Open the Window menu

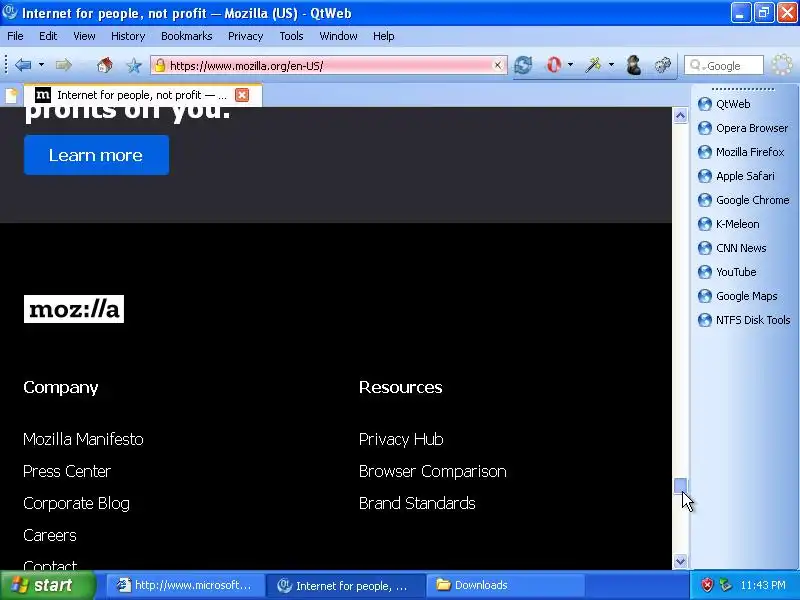338,36
